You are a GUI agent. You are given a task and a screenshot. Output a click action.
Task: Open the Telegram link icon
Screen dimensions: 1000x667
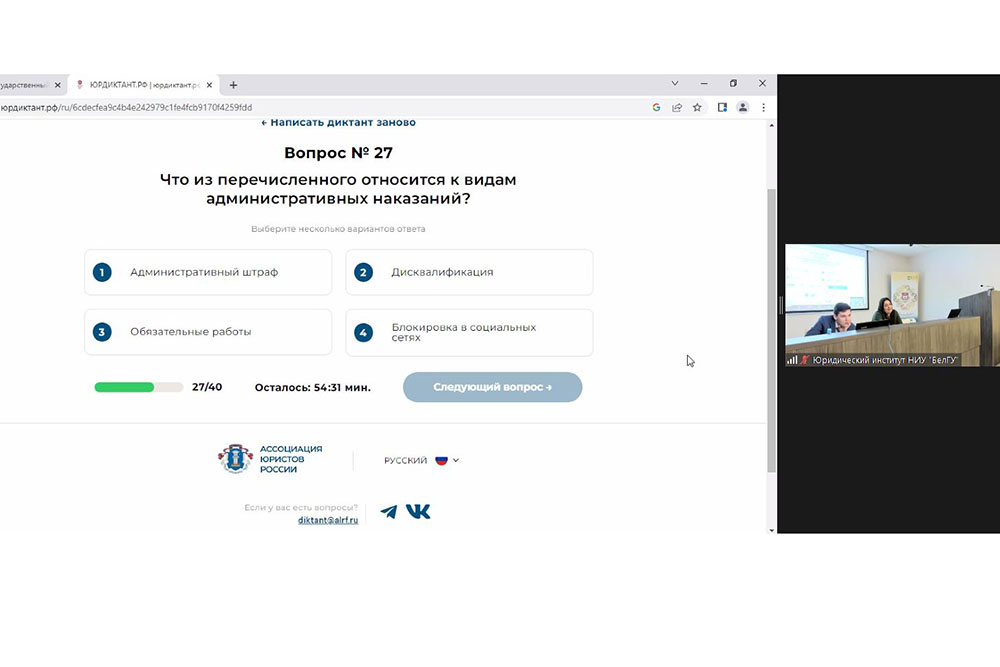click(389, 512)
